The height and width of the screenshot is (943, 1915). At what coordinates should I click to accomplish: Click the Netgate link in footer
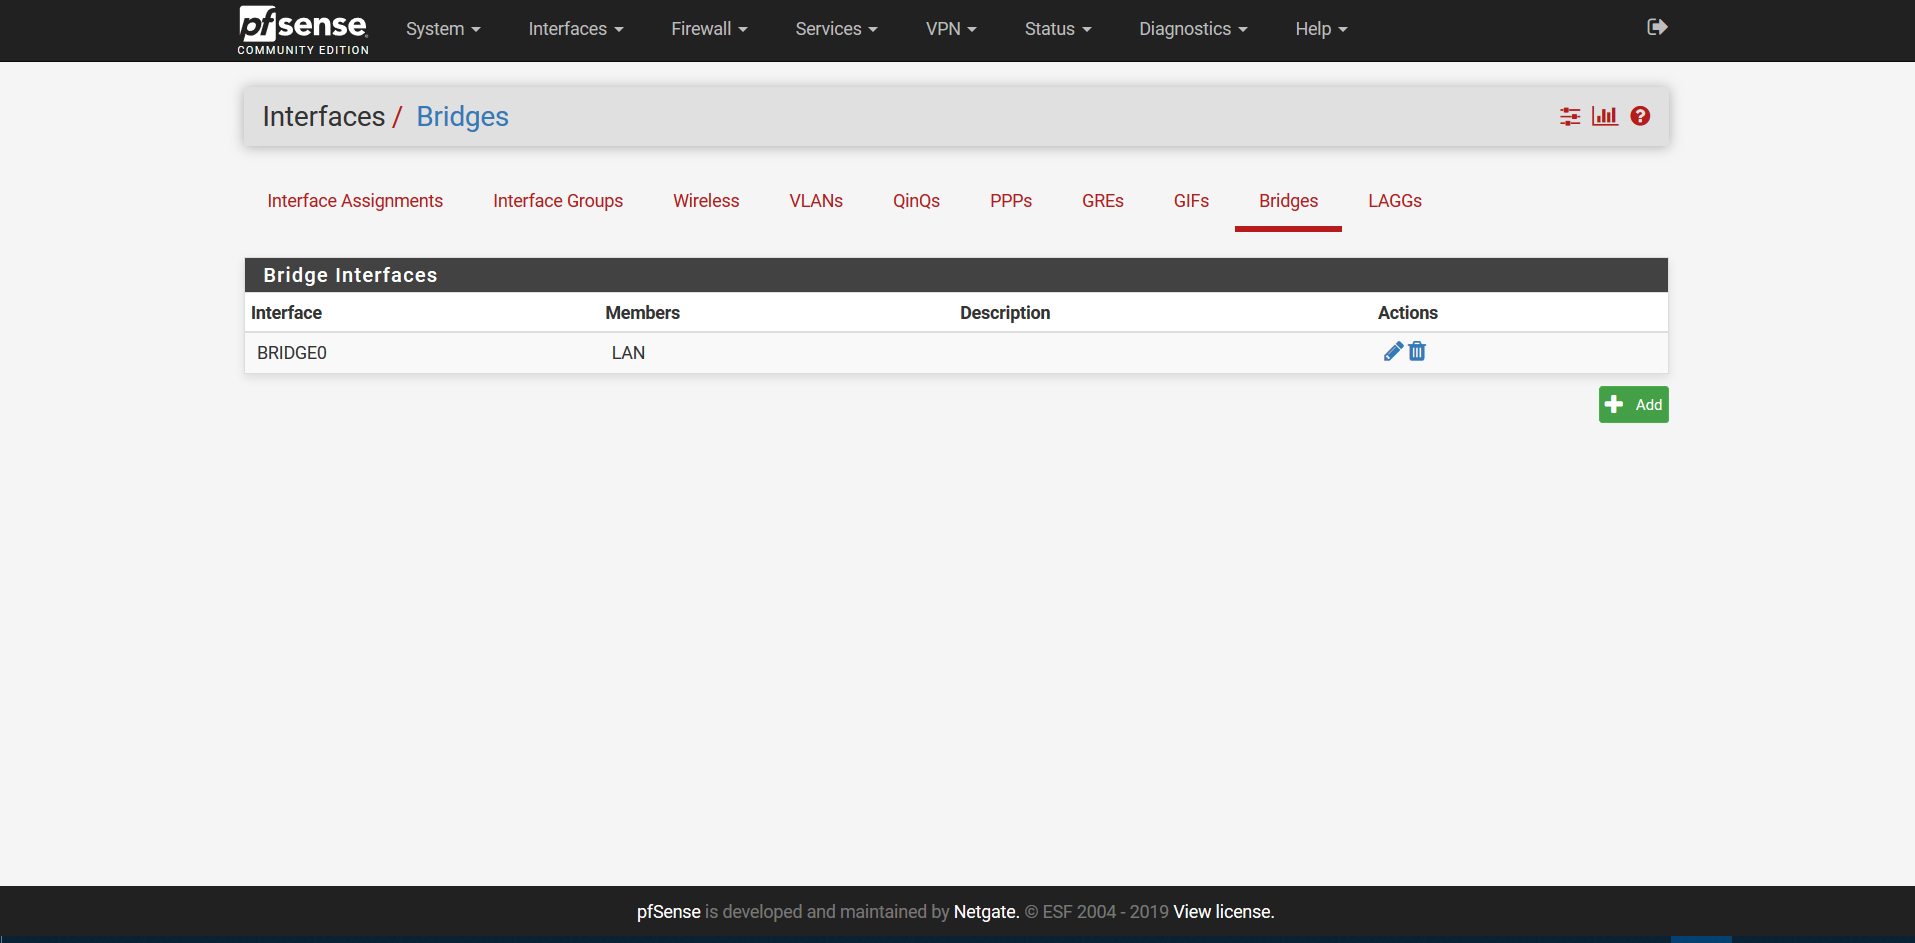tap(985, 912)
